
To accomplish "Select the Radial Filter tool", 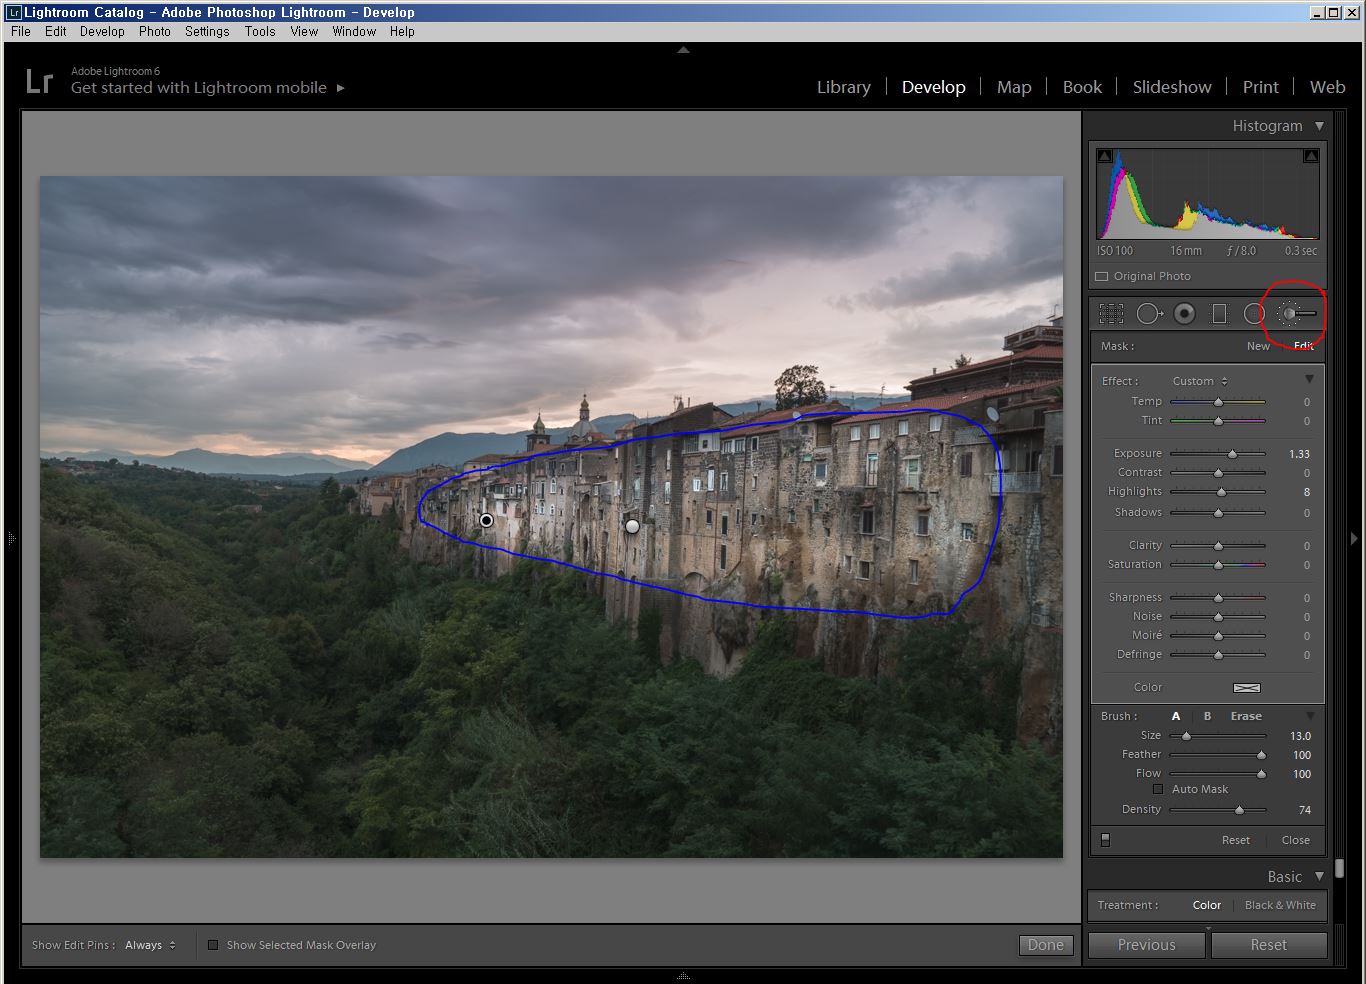I will click(x=1254, y=314).
